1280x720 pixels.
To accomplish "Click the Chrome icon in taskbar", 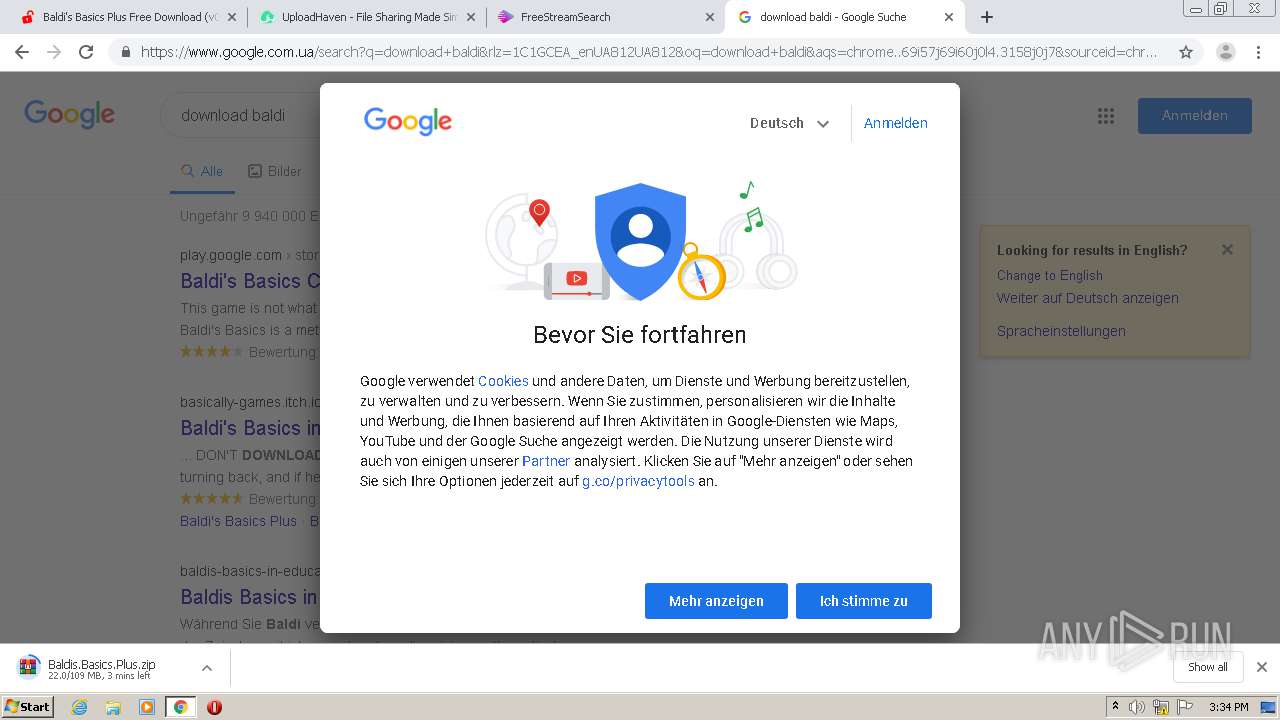I will pos(180,707).
